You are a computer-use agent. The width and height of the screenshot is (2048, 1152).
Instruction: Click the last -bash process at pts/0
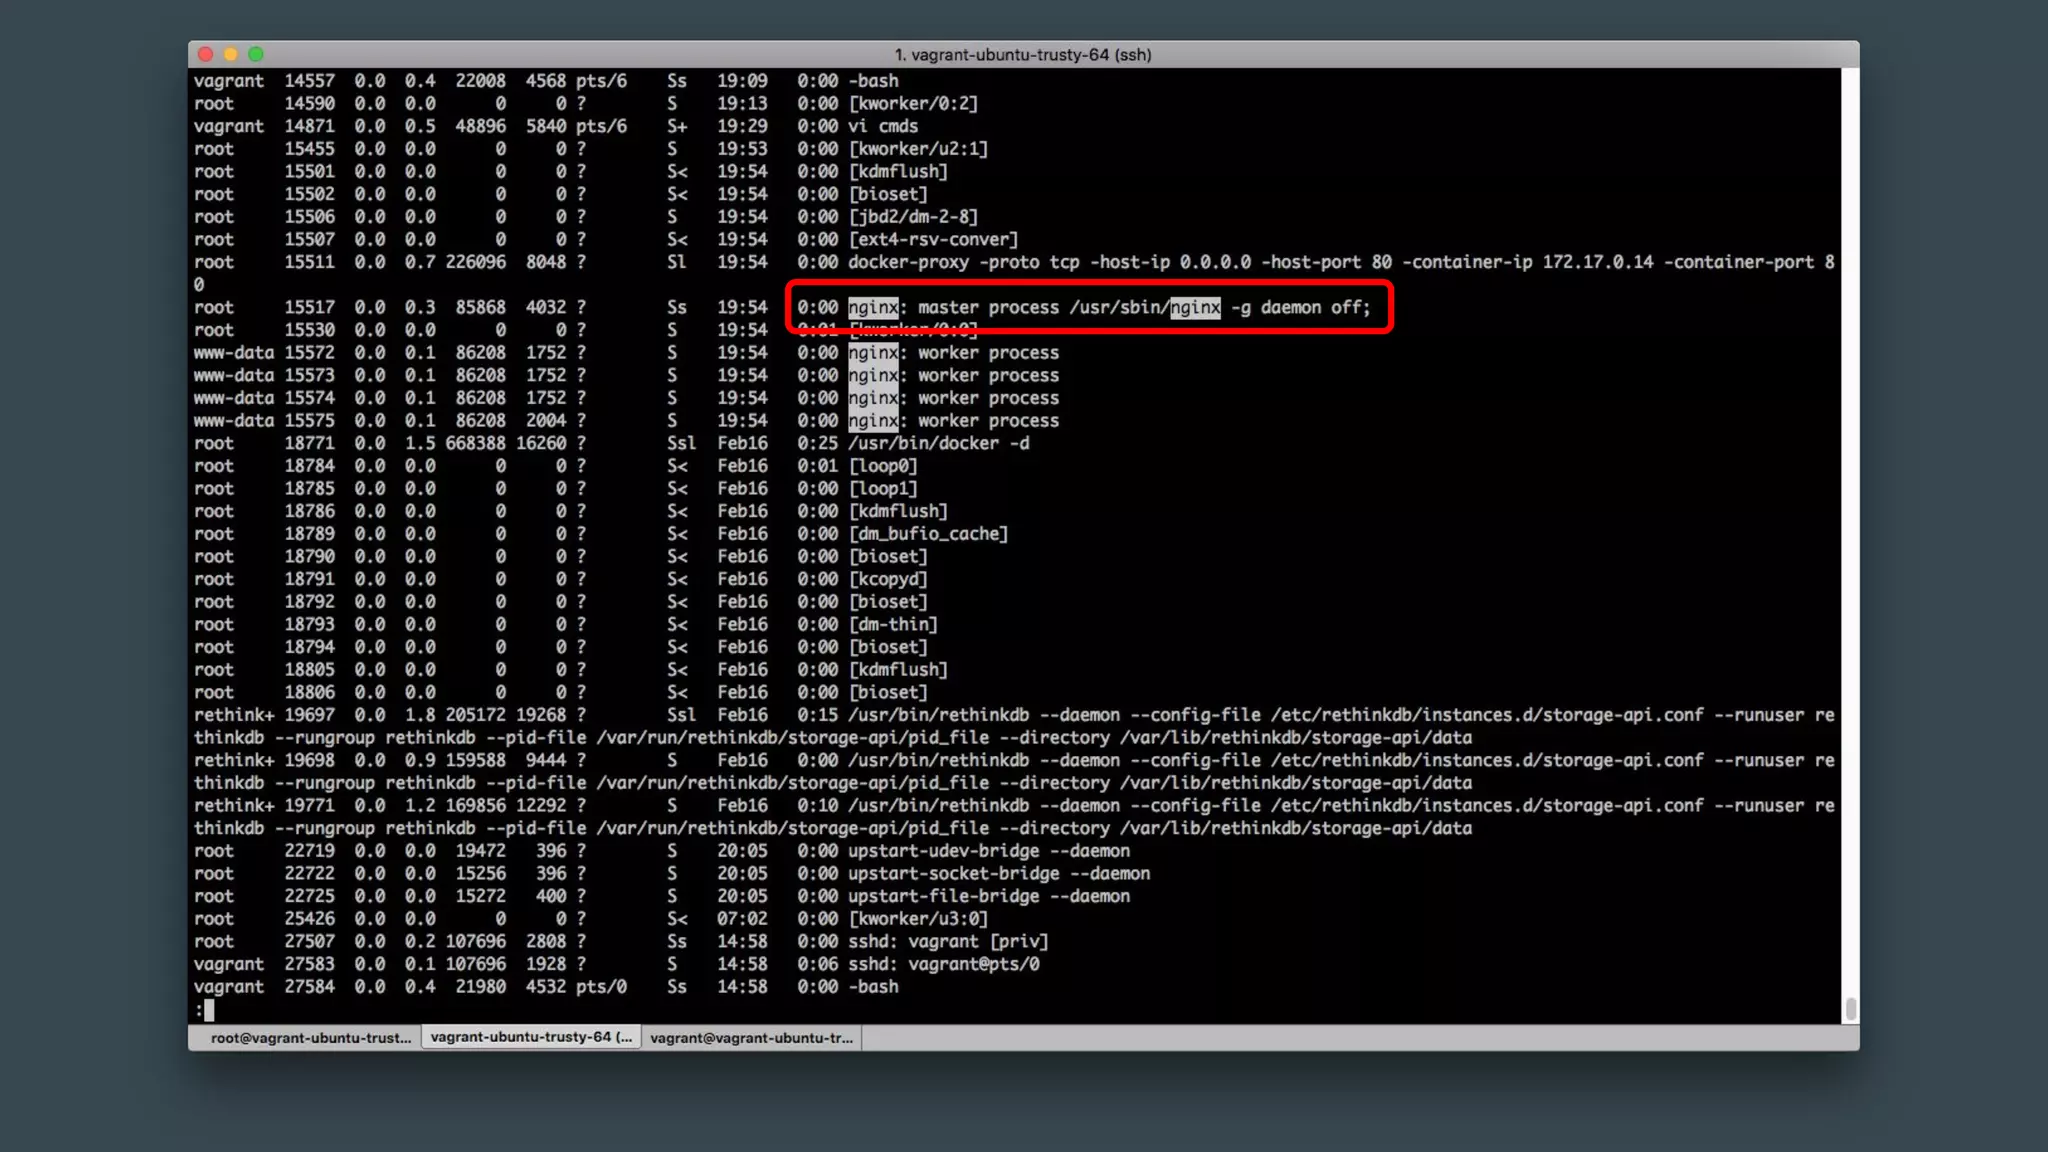point(873,987)
